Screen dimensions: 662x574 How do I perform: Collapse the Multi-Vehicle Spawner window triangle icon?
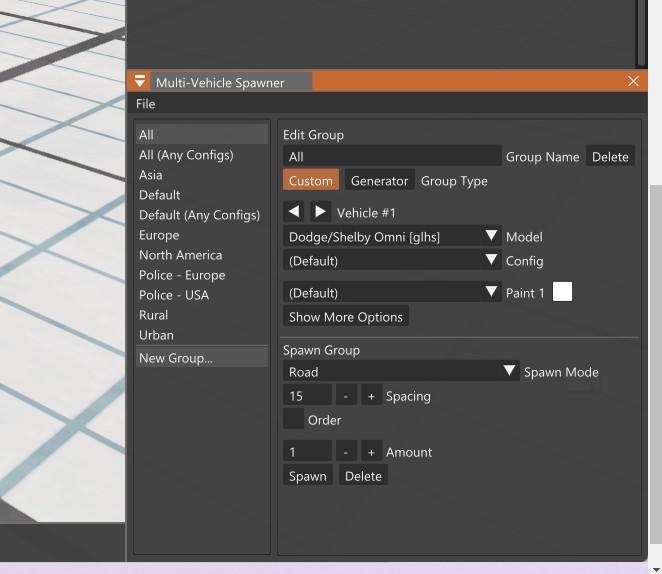point(140,82)
